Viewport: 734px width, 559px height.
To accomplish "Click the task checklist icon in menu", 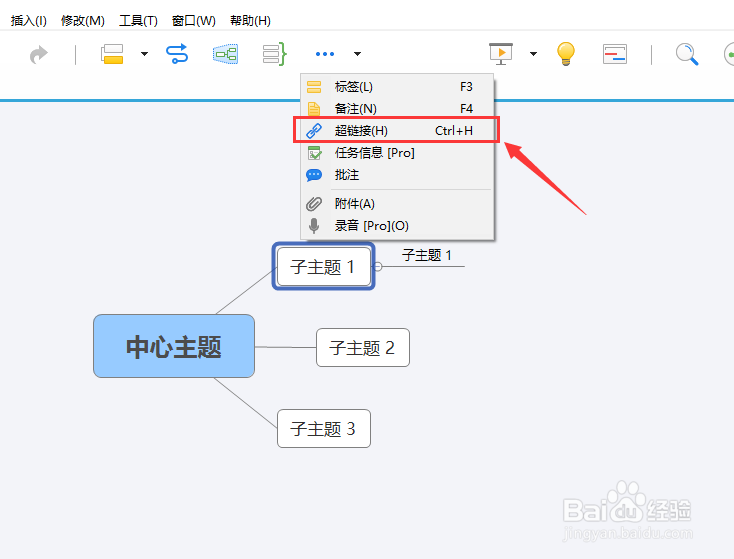I will click(x=314, y=153).
